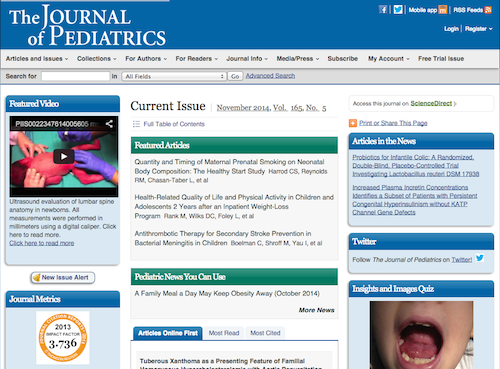This screenshot has height=369, width=500.
Task: Expand the Articles and Issues menu
Action: pos(37,59)
